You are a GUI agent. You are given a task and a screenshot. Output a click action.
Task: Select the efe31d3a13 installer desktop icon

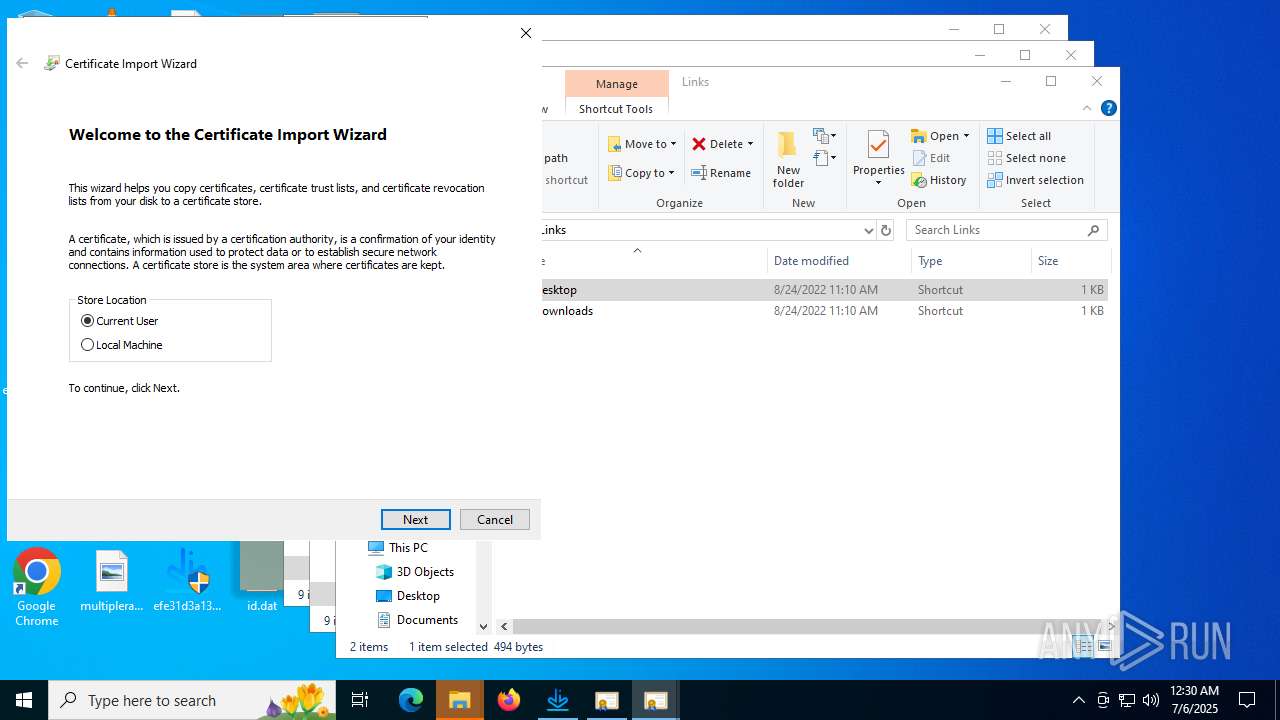(187, 581)
